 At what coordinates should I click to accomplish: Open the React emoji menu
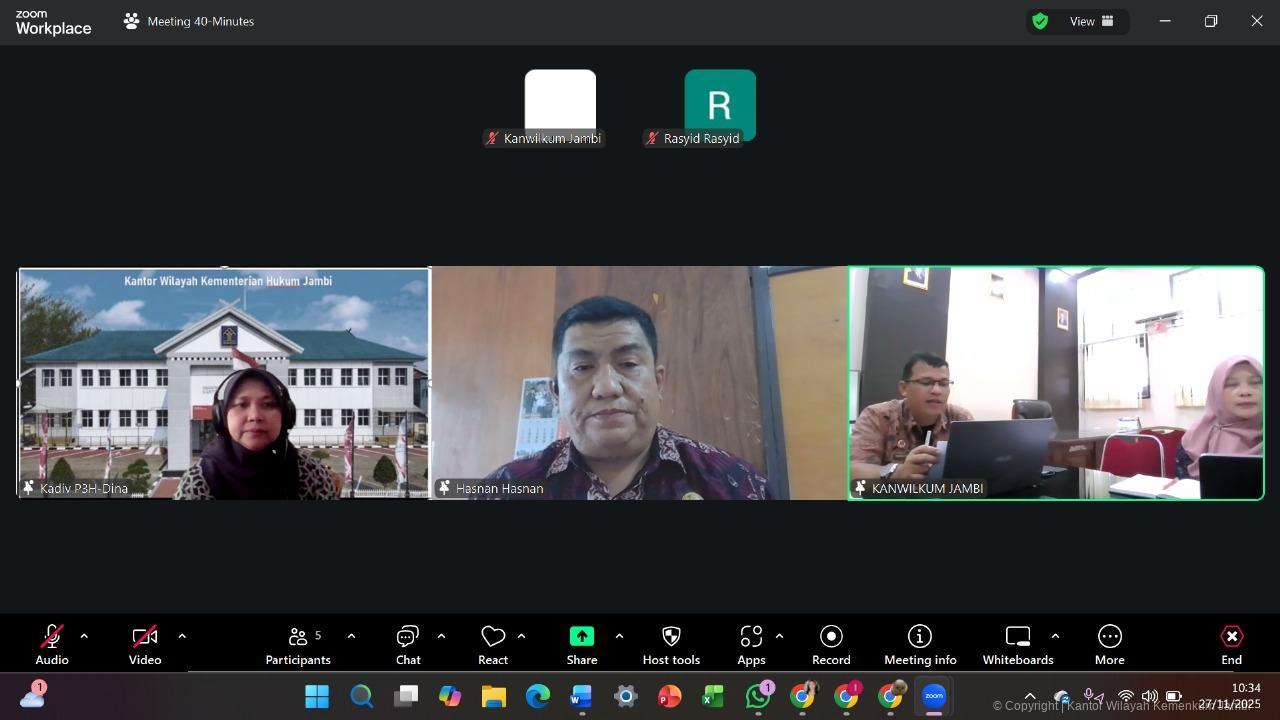493,645
